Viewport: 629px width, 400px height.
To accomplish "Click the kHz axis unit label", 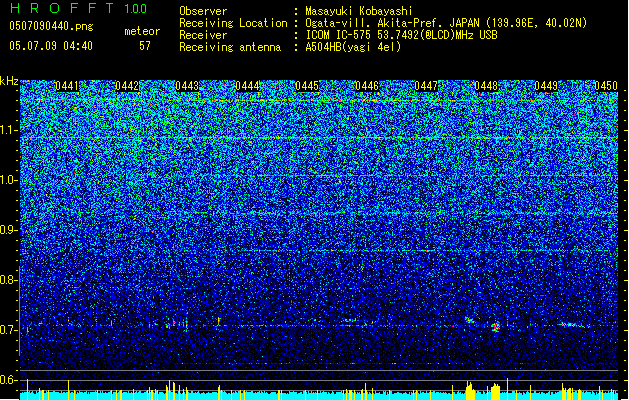I will (9, 81).
